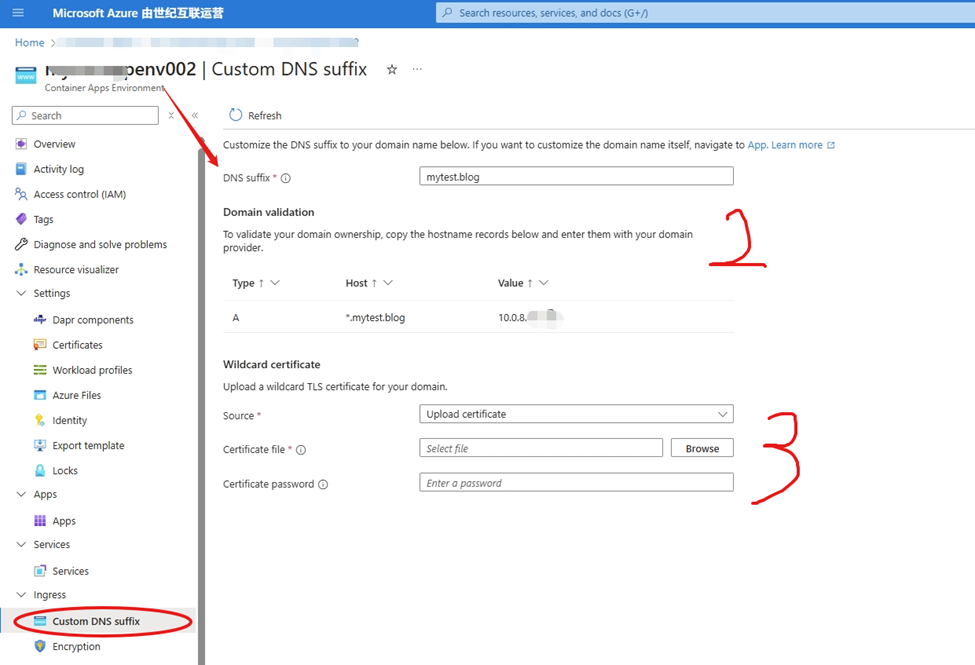Click the favorite star icon next to title
The width and height of the screenshot is (975, 665).
(392, 70)
